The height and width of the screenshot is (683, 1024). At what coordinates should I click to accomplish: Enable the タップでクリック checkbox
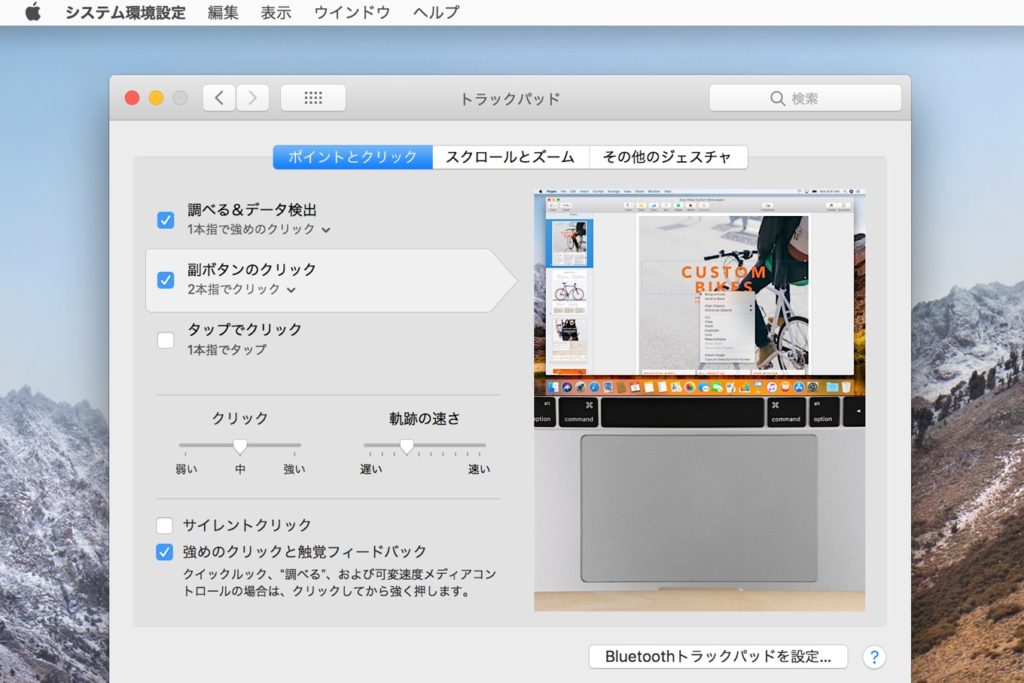(x=166, y=340)
